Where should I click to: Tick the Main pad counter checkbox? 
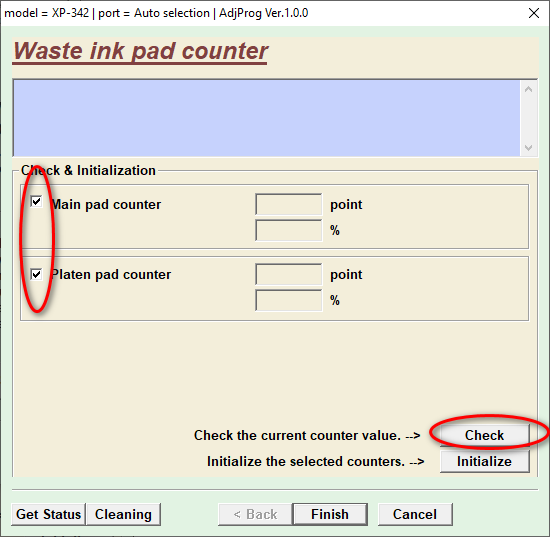point(36,202)
